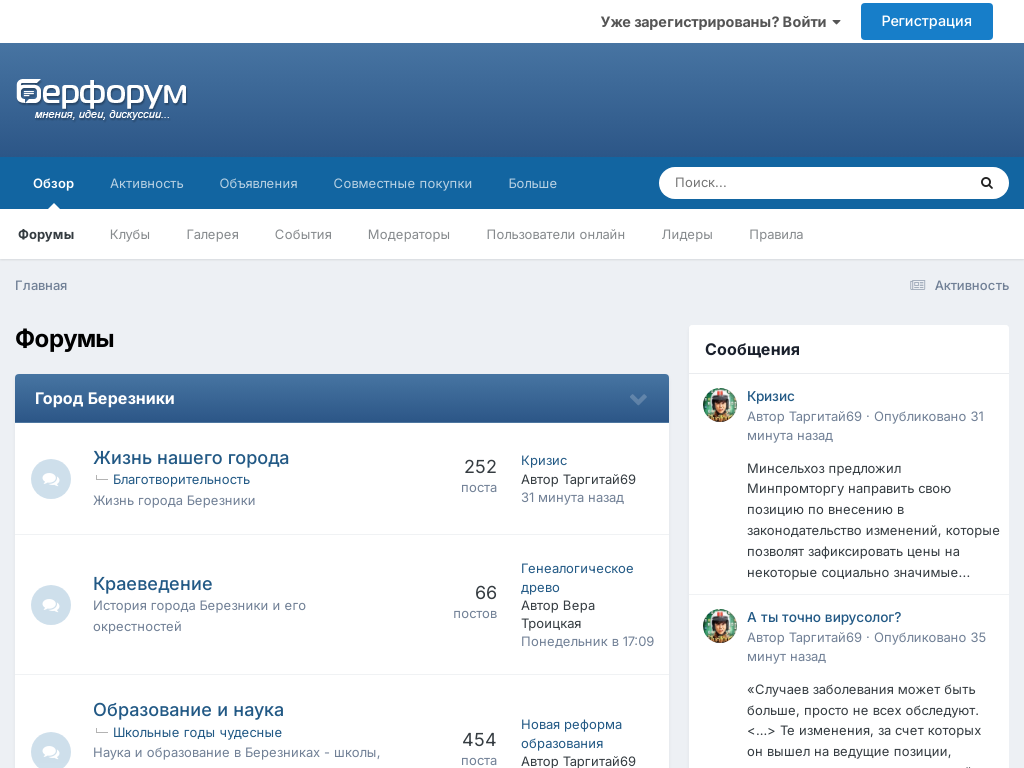1024x768 pixels.
Task: Collapse the Город Березники category
Action: pos(638,399)
